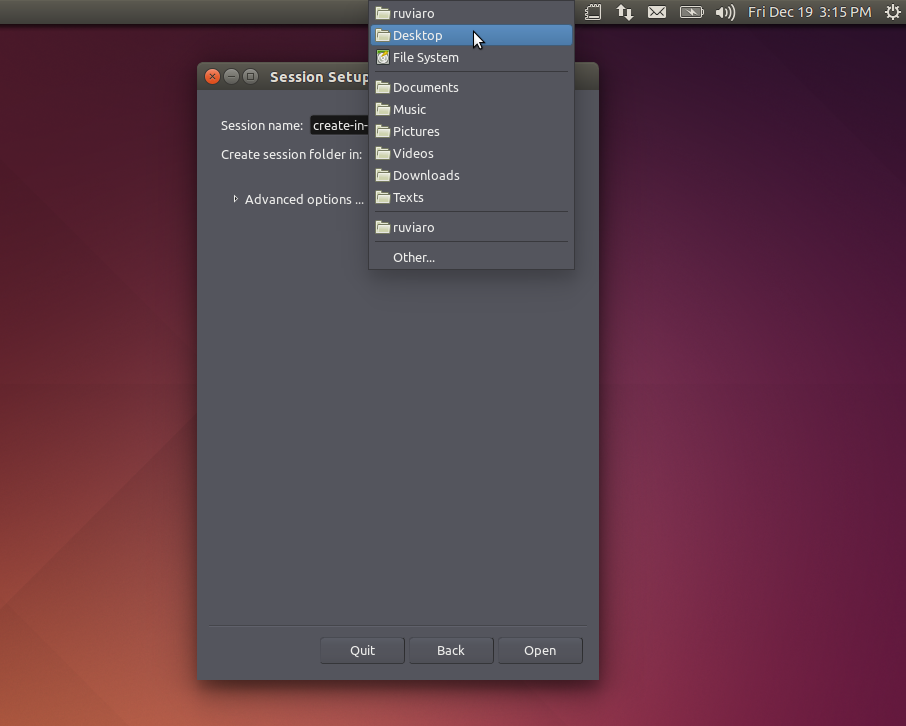Select Desktop from the folder list
The height and width of the screenshot is (726, 906).
coord(418,35)
